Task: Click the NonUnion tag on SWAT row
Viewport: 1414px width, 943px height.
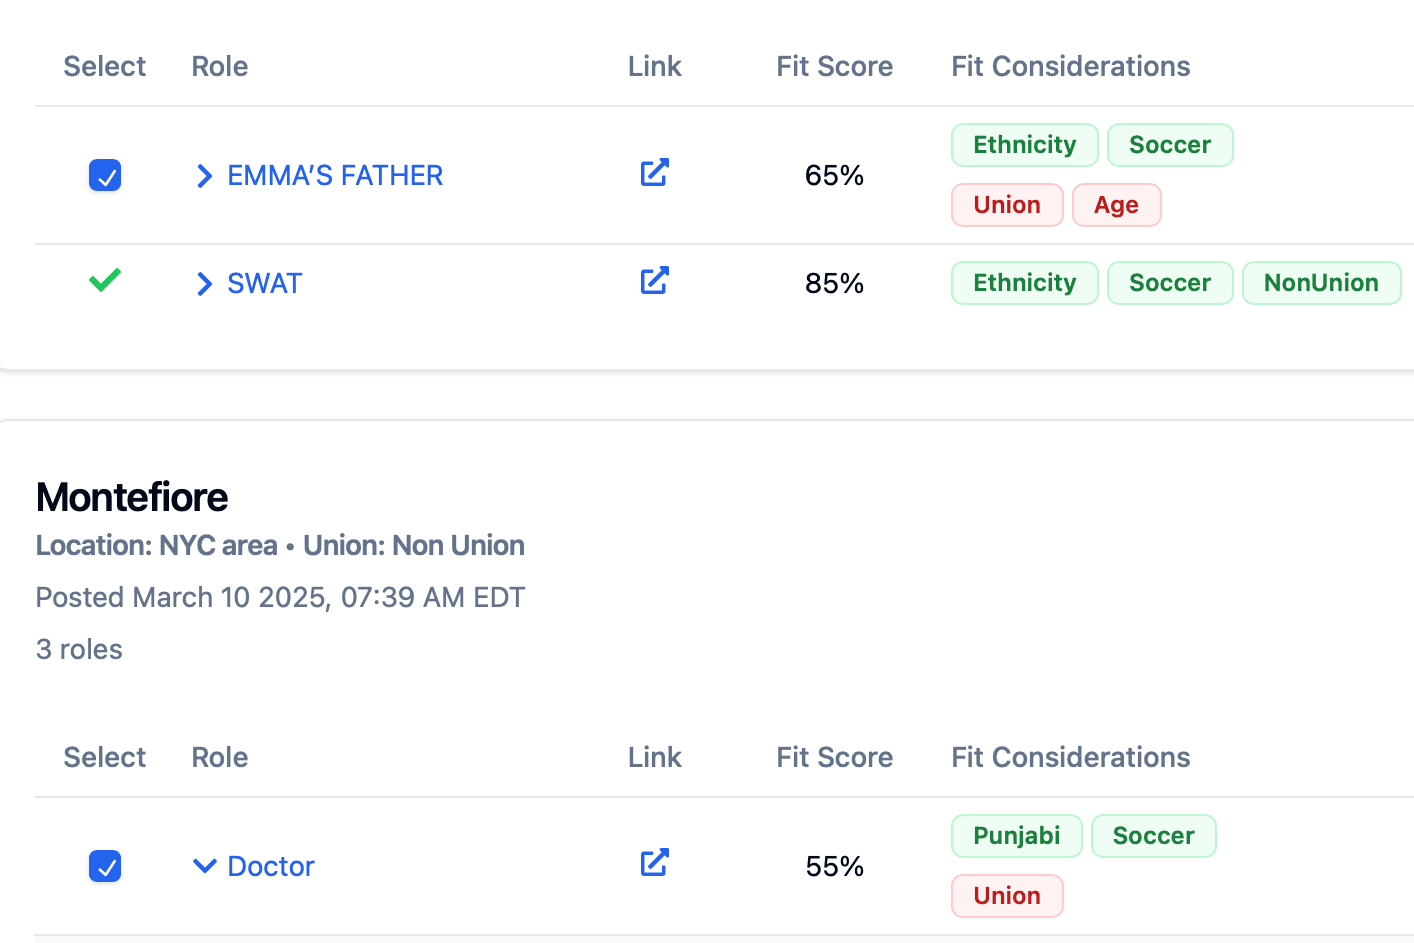Action: click(1321, 283)
